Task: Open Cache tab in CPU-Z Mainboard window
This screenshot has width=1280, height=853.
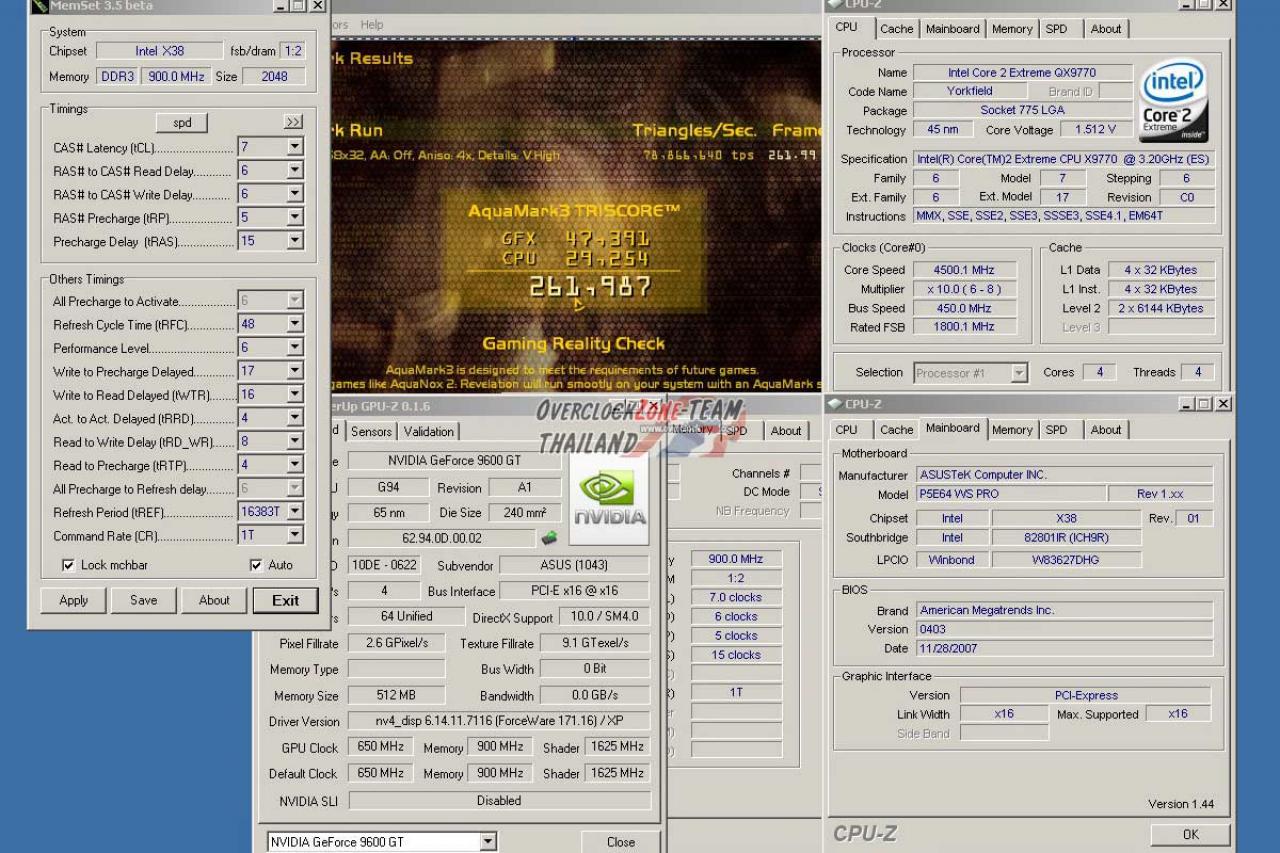Action: pos(896,430)
